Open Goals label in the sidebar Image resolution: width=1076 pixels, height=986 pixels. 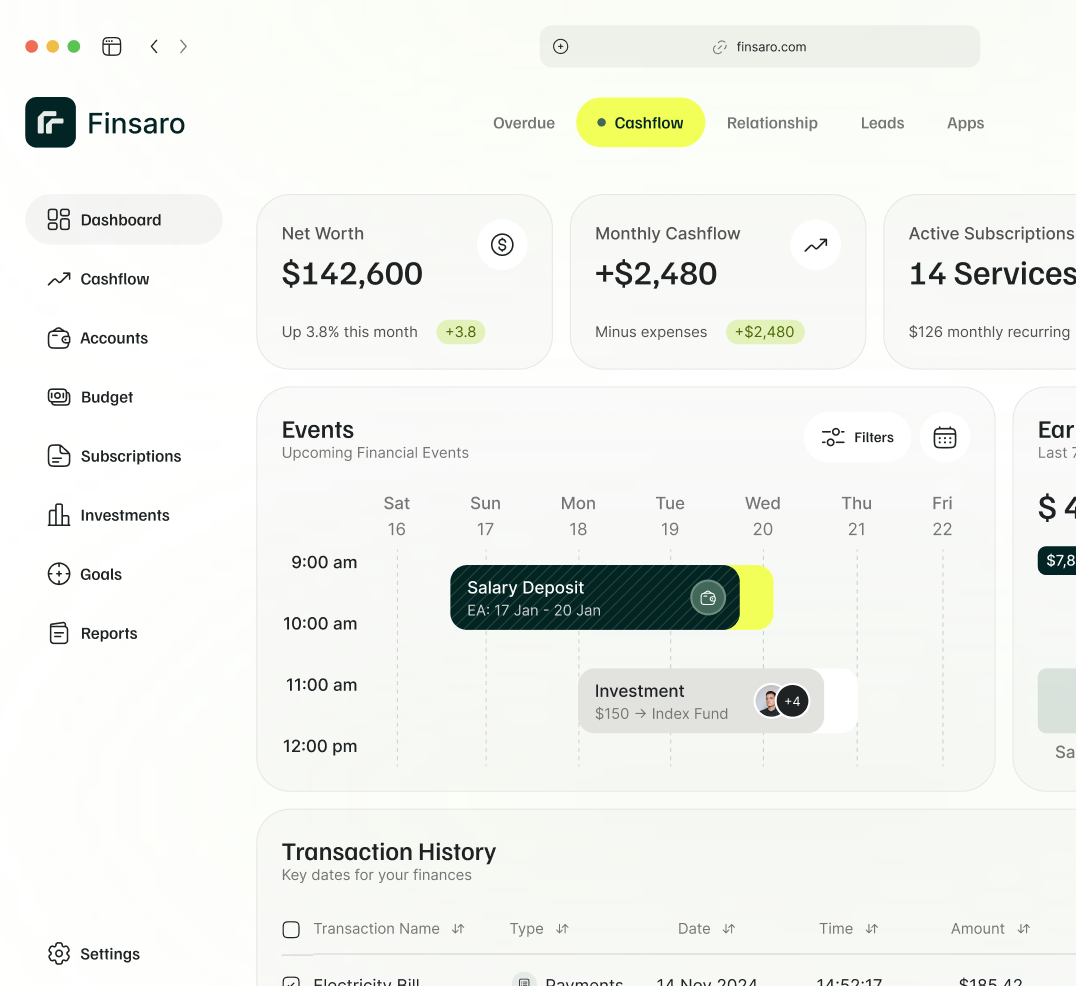click(101, 574)
